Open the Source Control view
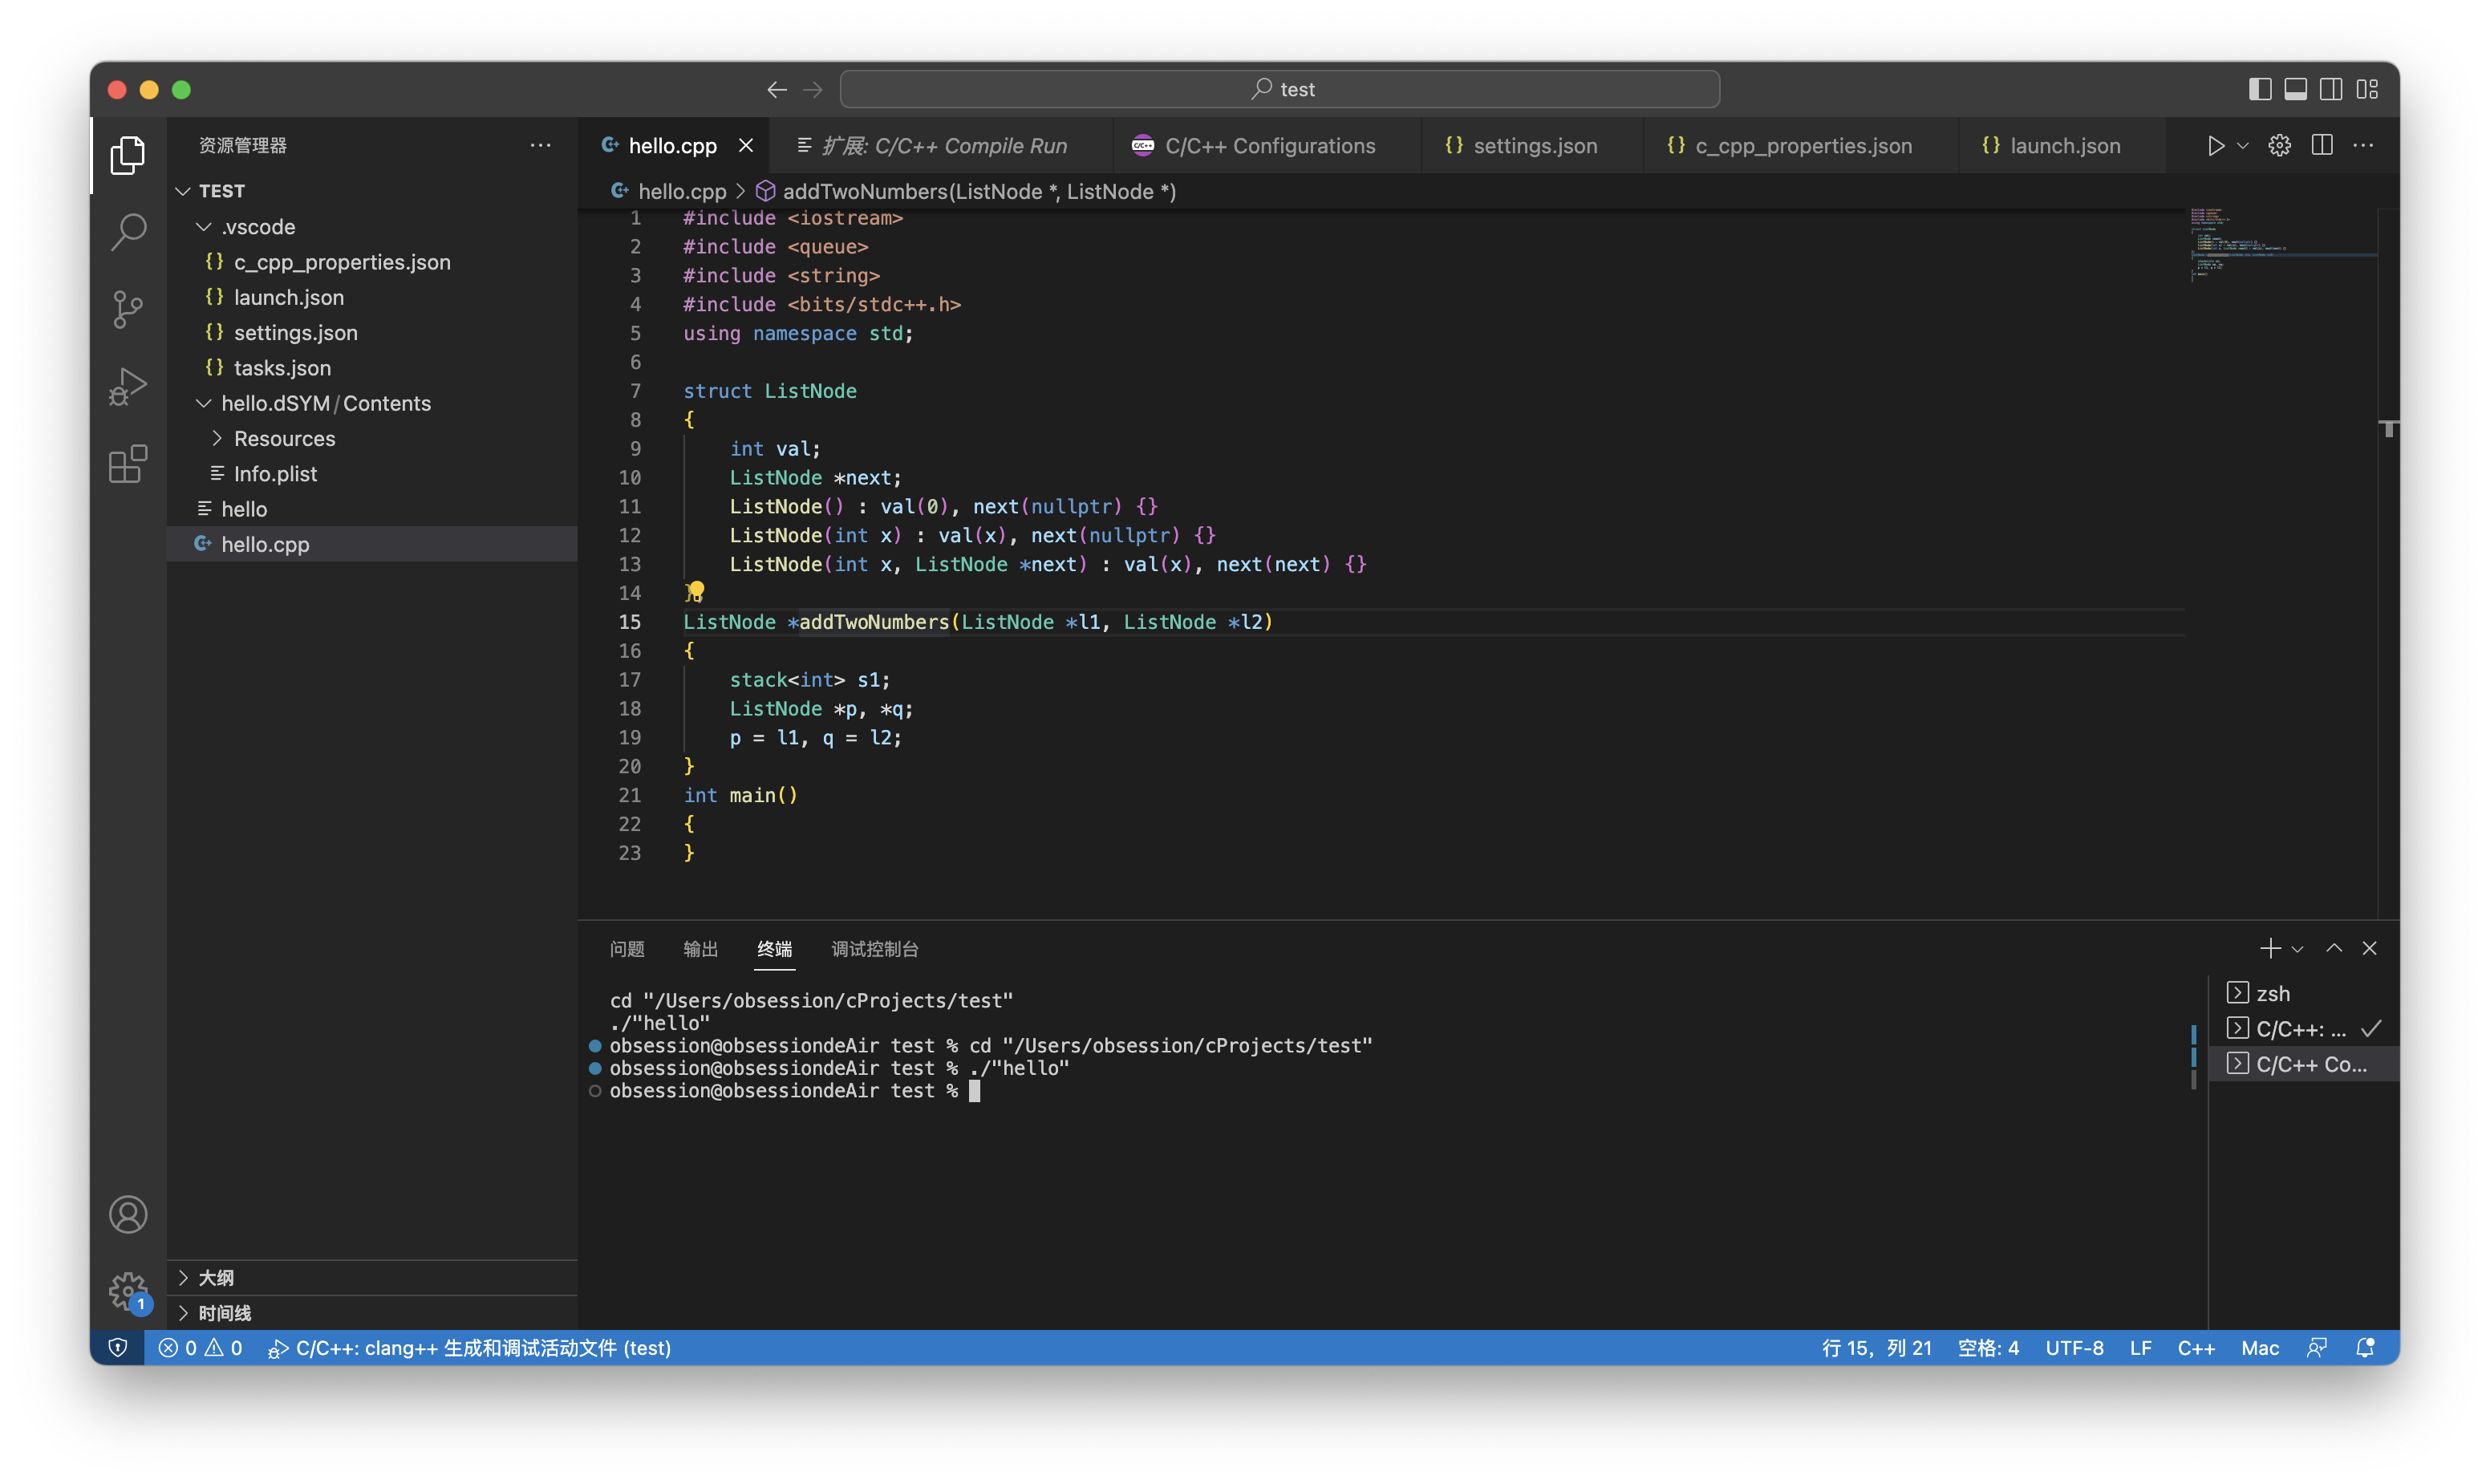This screenshot has height=1484, width=2490. point(128,309)
